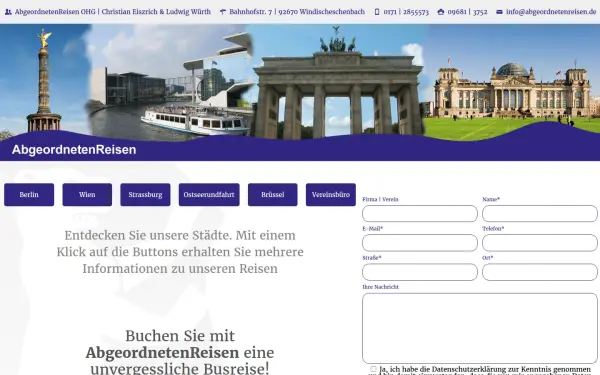Image resolution: width=600 pixels, height=375 pixels.
Task: Open the Vereinsbüro button
Action: (331, 194)
